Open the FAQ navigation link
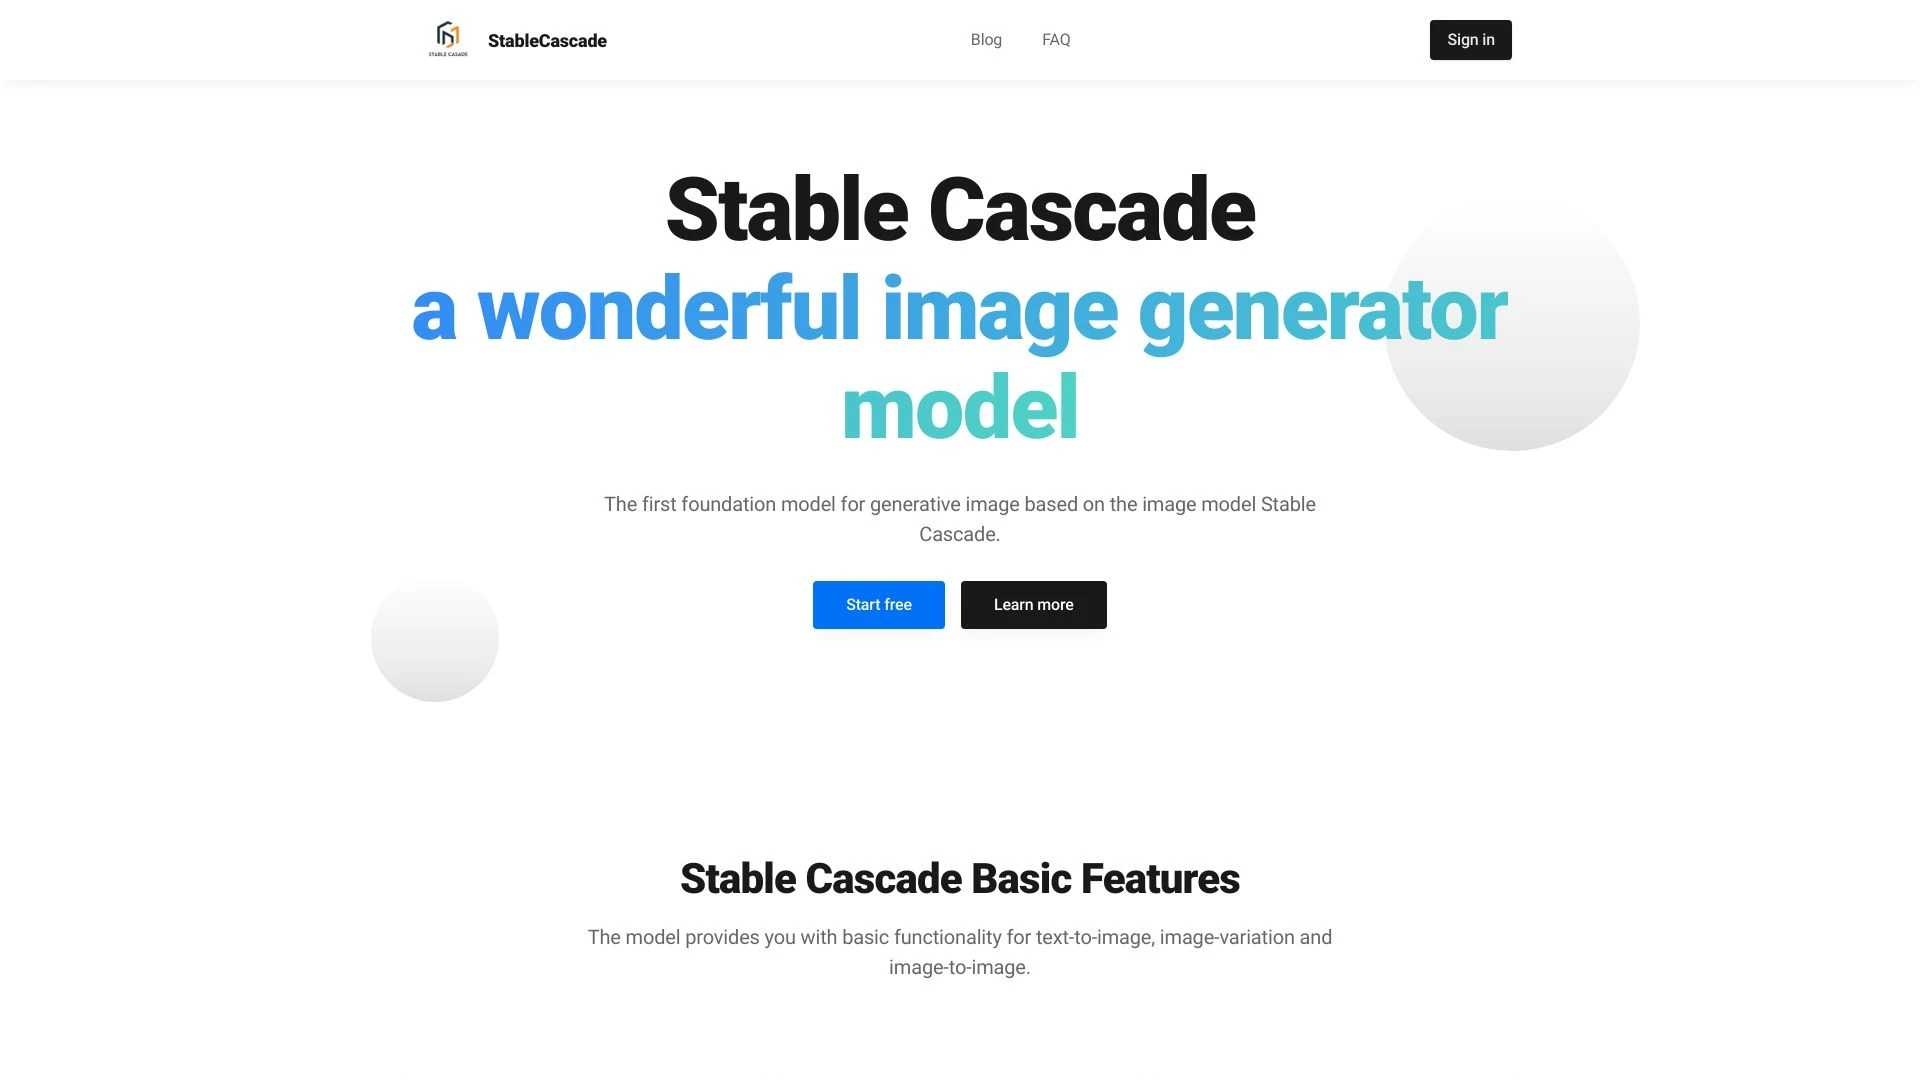 1056,40
